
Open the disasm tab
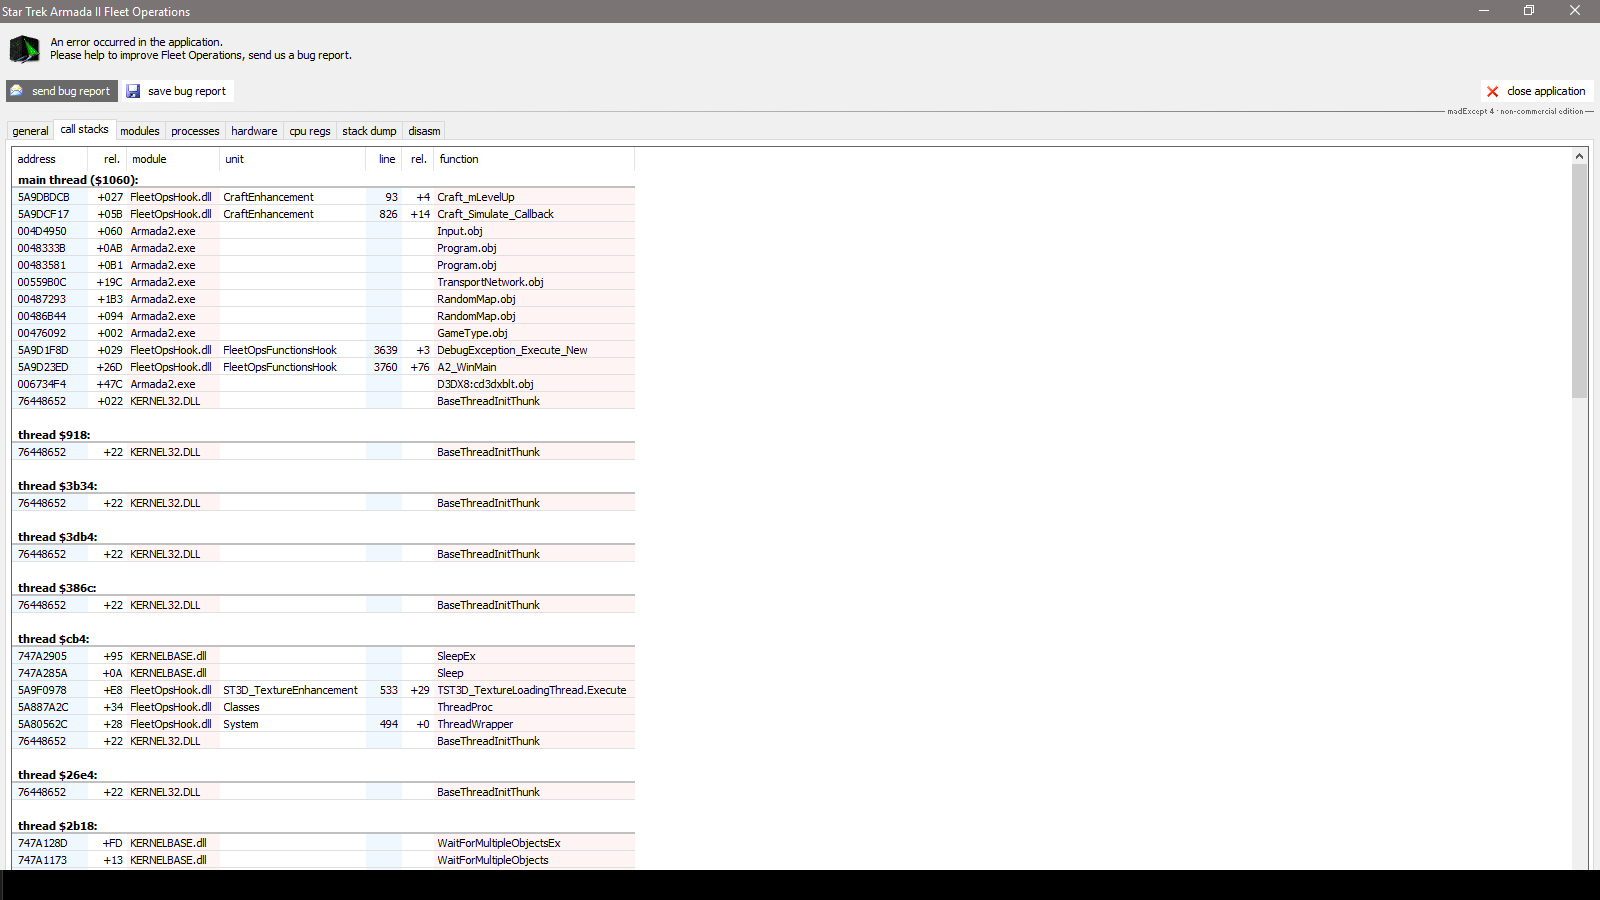(x=424, y=131)
